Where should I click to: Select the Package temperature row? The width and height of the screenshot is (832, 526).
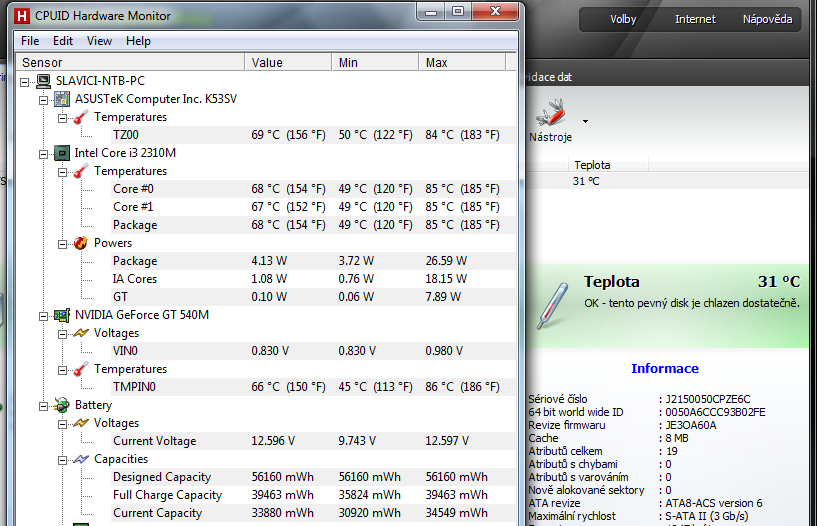pos(313,225)
